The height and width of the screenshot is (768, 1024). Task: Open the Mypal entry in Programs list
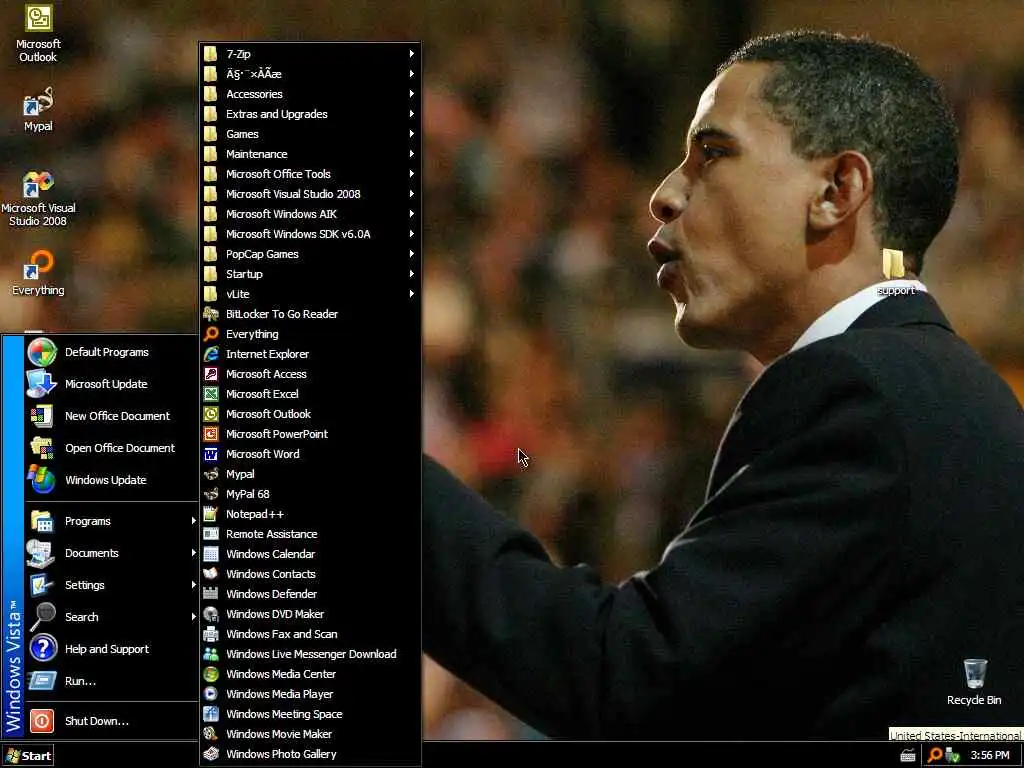click(310, 474)
